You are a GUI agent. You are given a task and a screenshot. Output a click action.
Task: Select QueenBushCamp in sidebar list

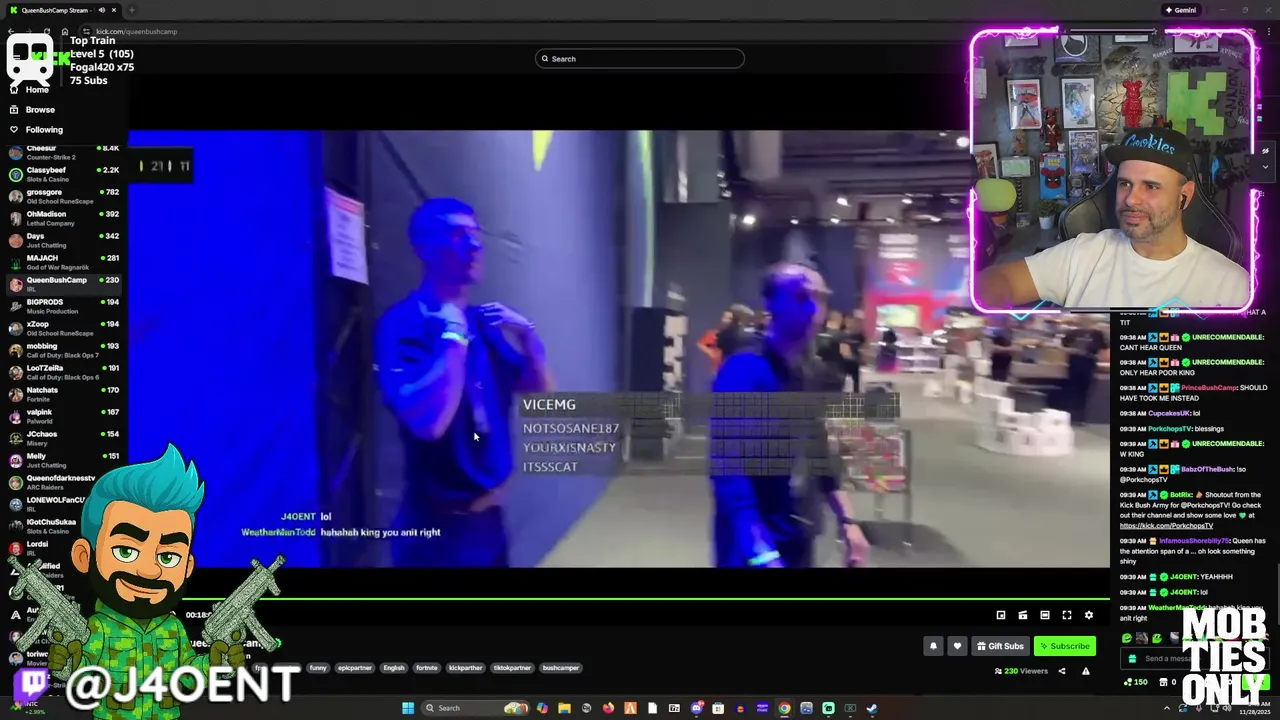63,284
